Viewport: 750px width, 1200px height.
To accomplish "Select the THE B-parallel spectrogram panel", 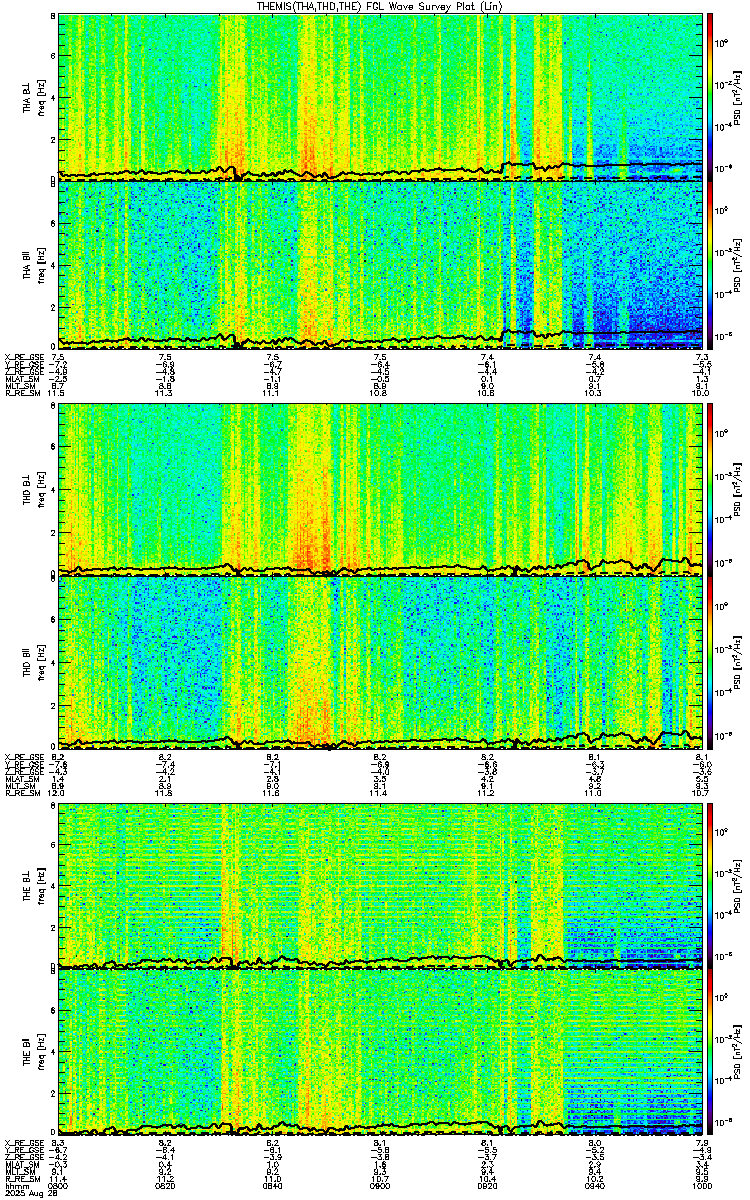I will [380, 1052].
